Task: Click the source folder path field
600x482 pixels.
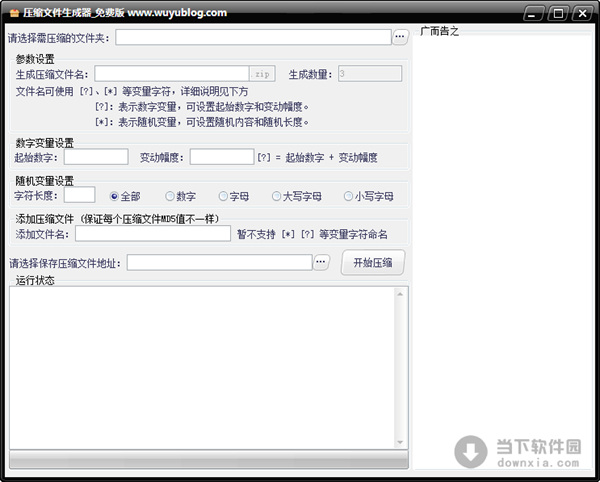Action: click(x=253, y=37)
